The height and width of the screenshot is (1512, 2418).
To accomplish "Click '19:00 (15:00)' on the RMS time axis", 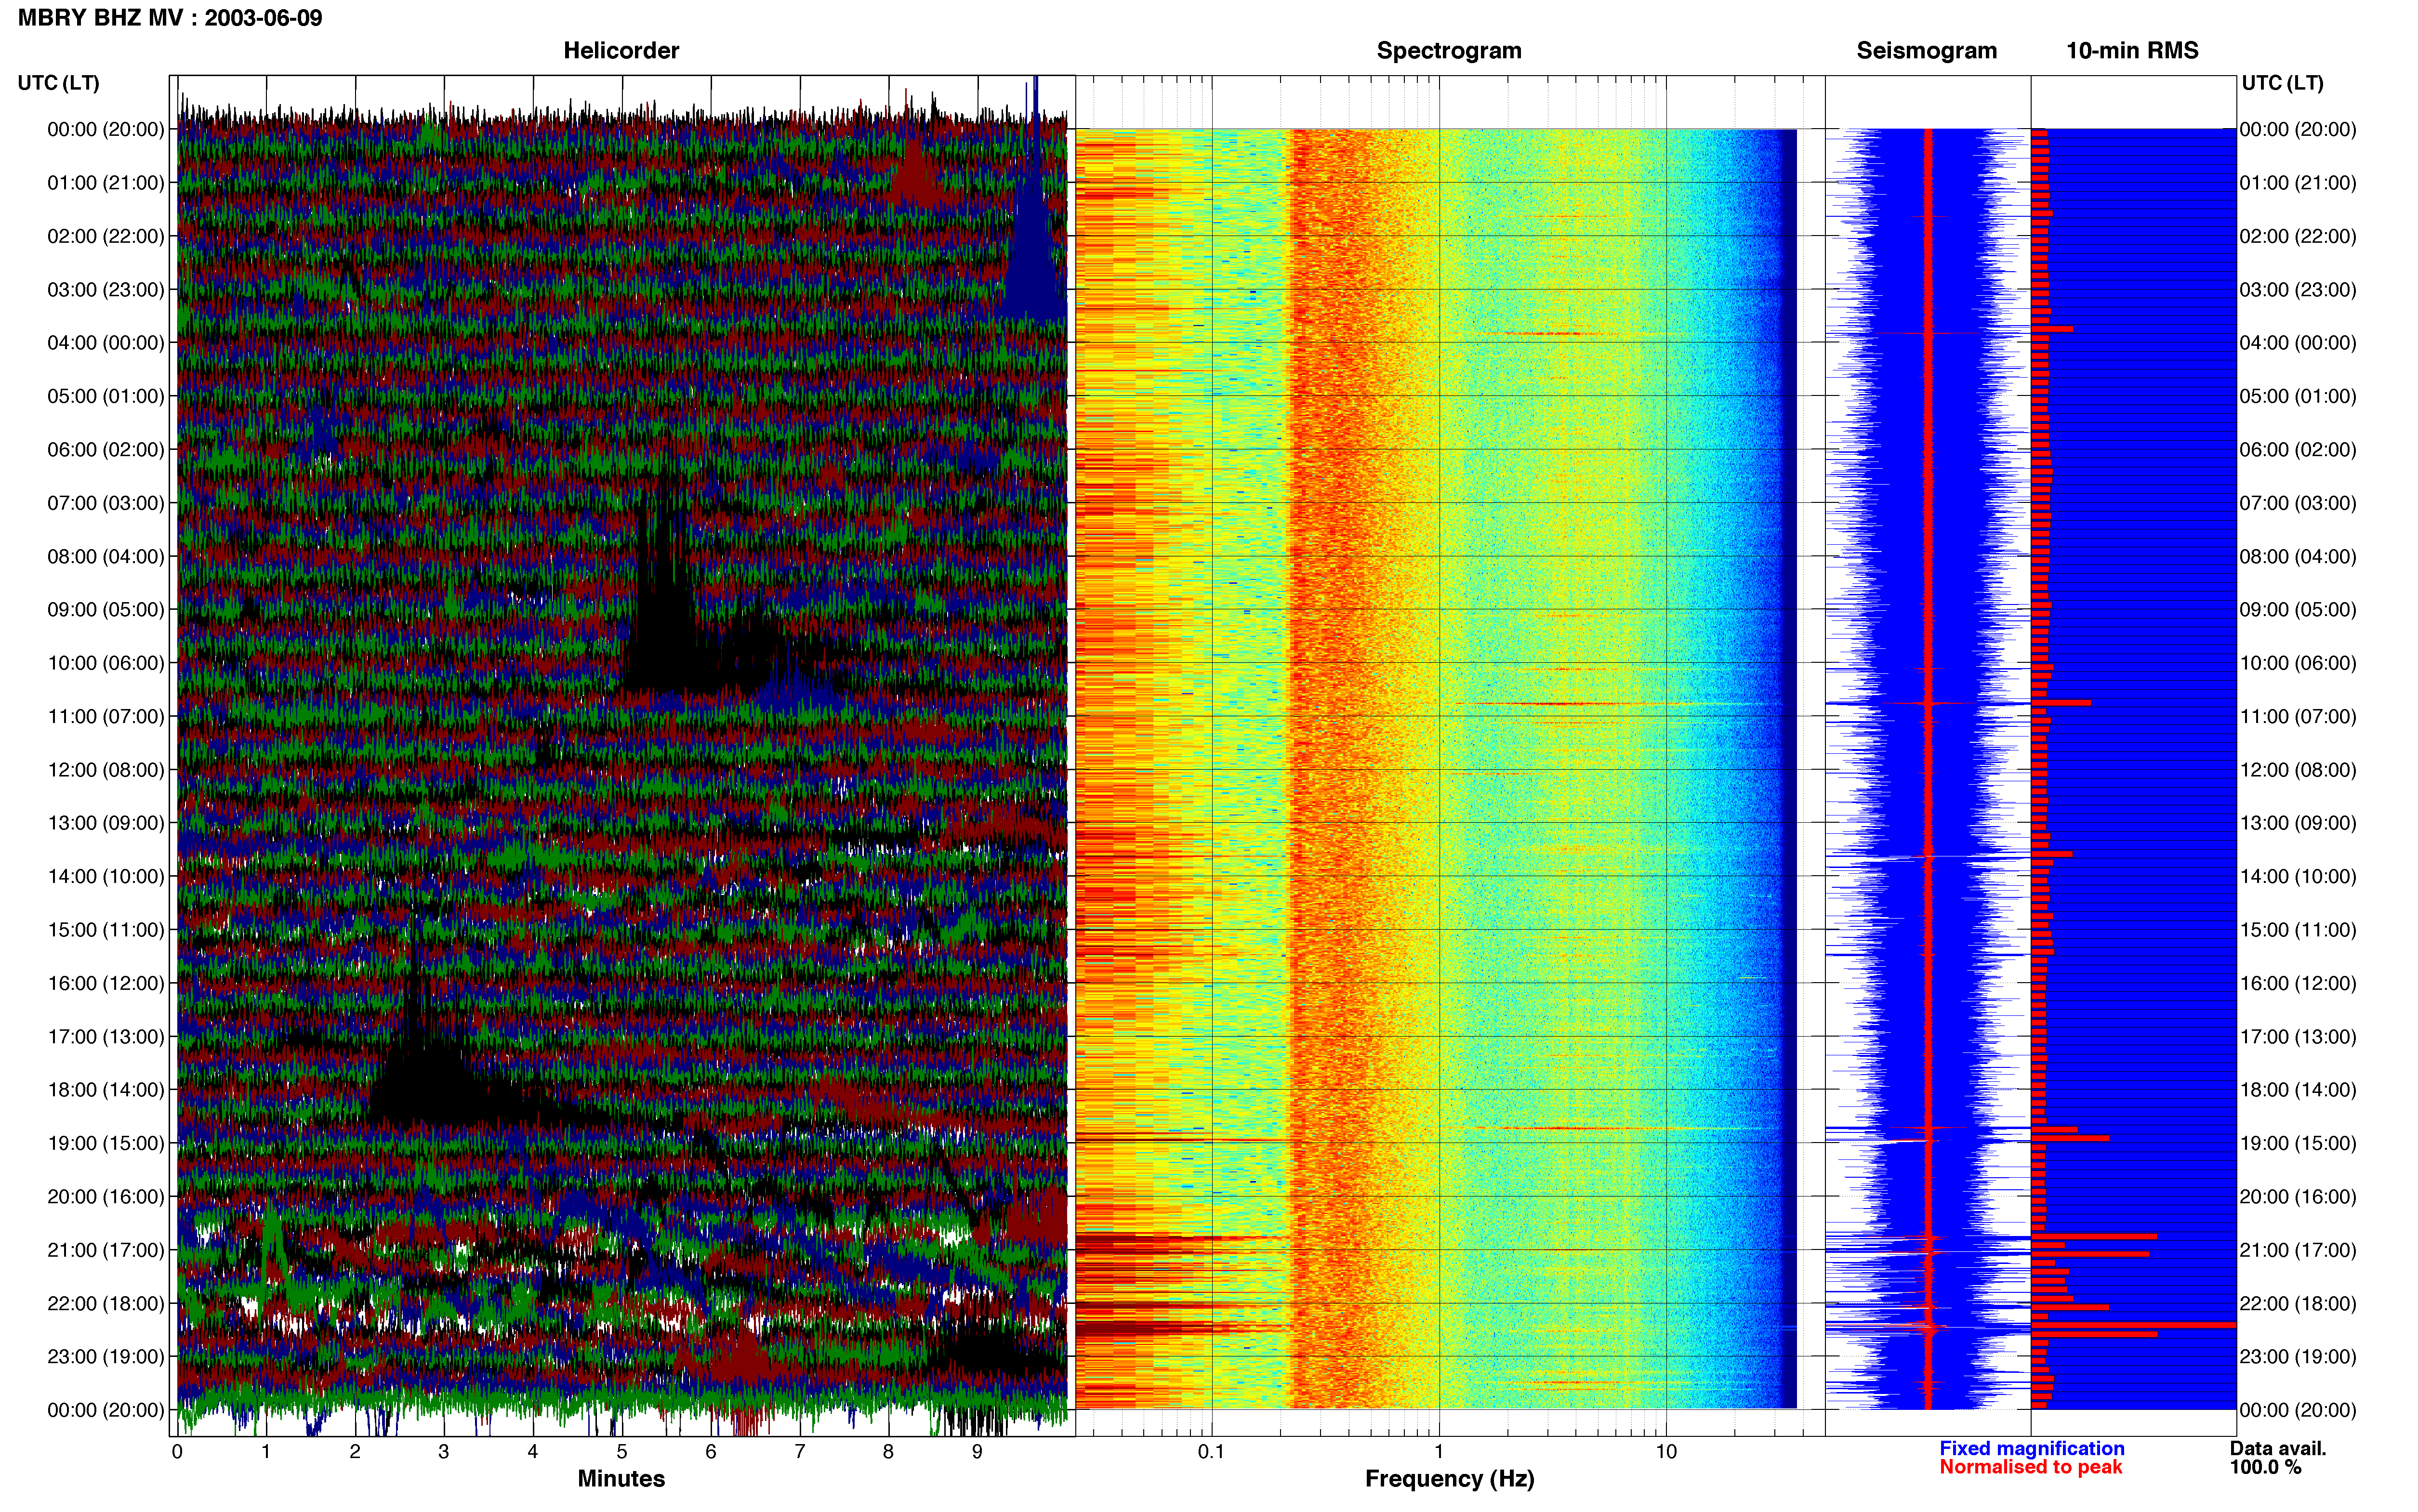I will 2298,1143.
